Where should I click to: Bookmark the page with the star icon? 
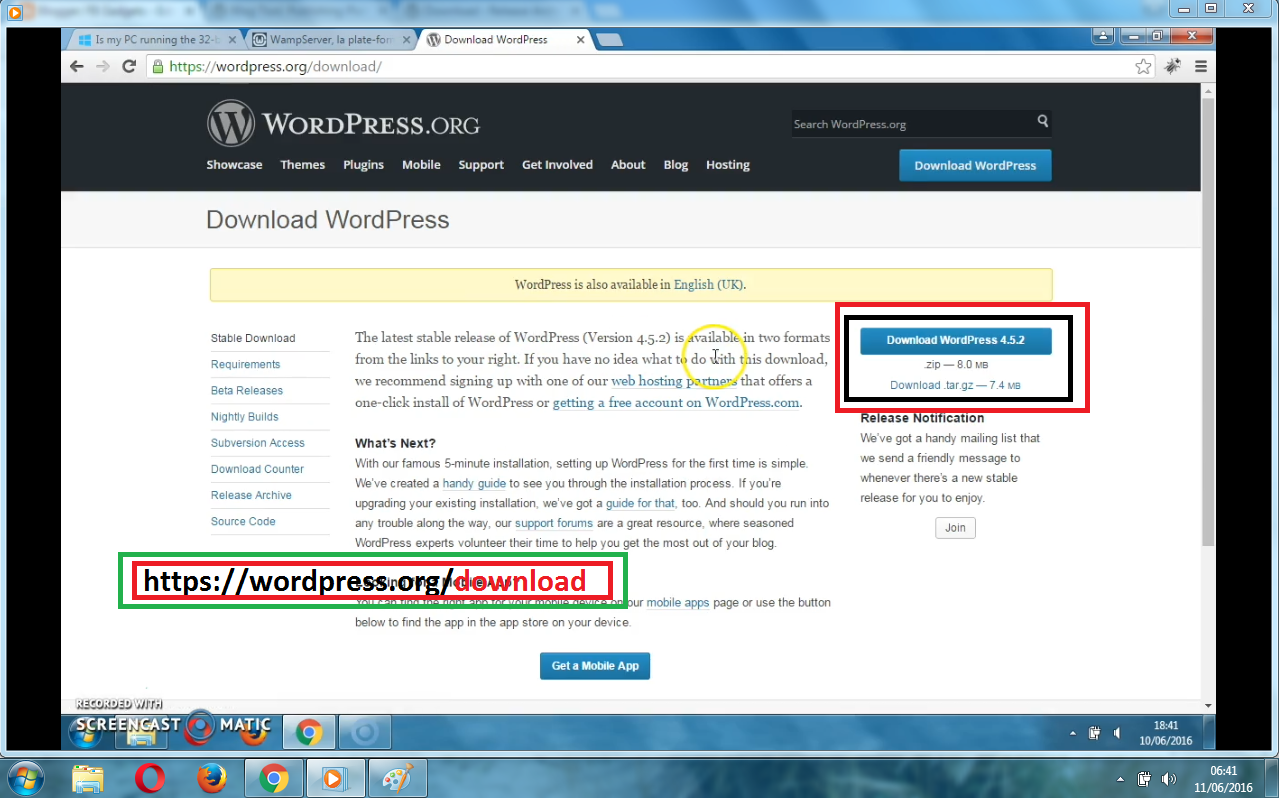(1144, 67)
